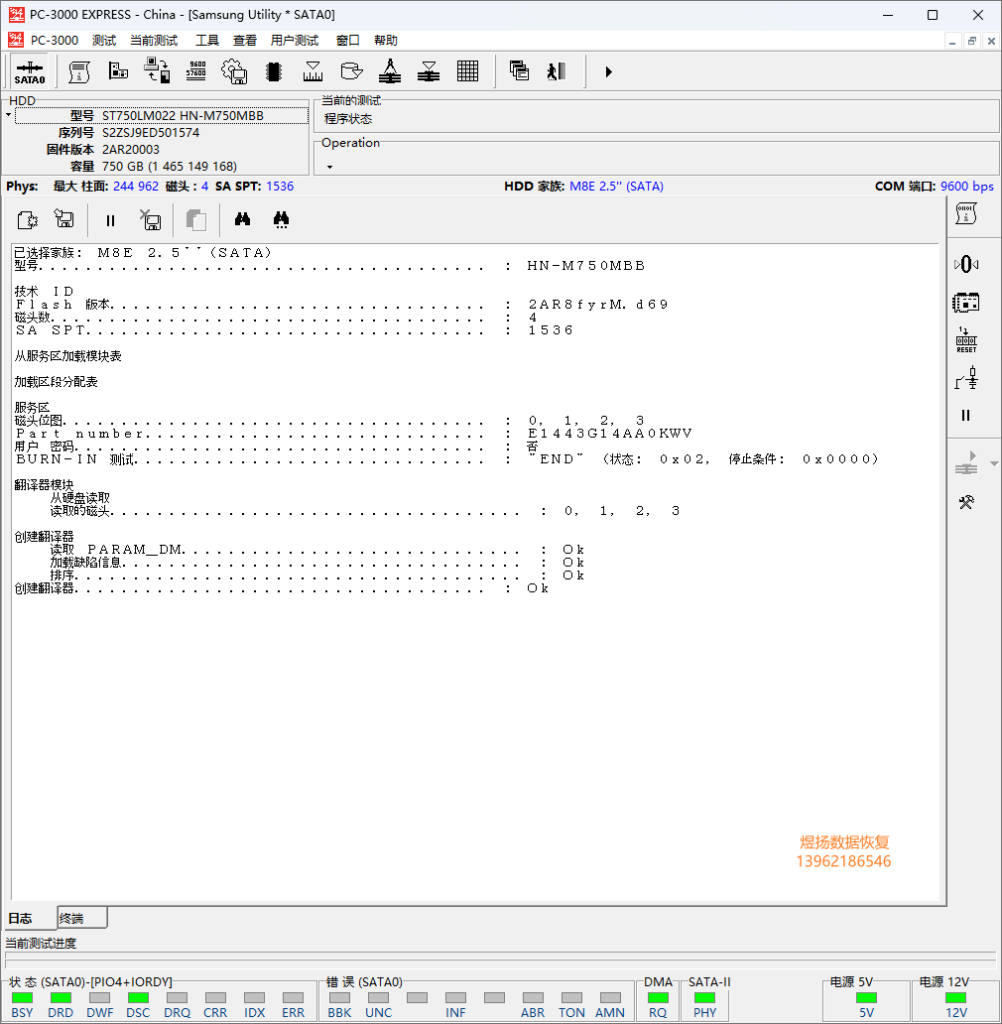Open the 窗口 menu
Viewport: 1002px width, 1024px height.
[347, 40]
